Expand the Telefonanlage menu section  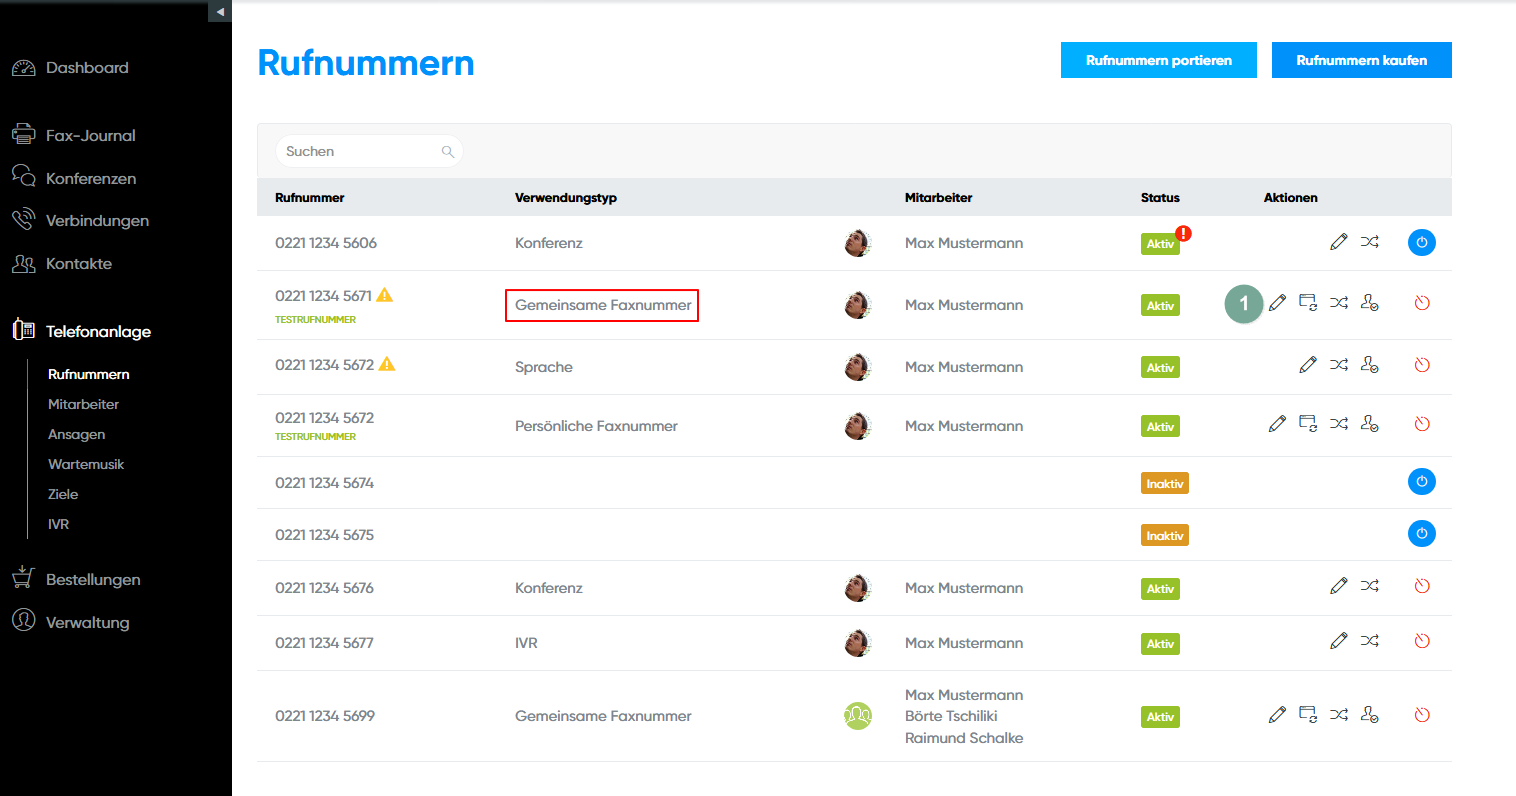coord(98,331)
